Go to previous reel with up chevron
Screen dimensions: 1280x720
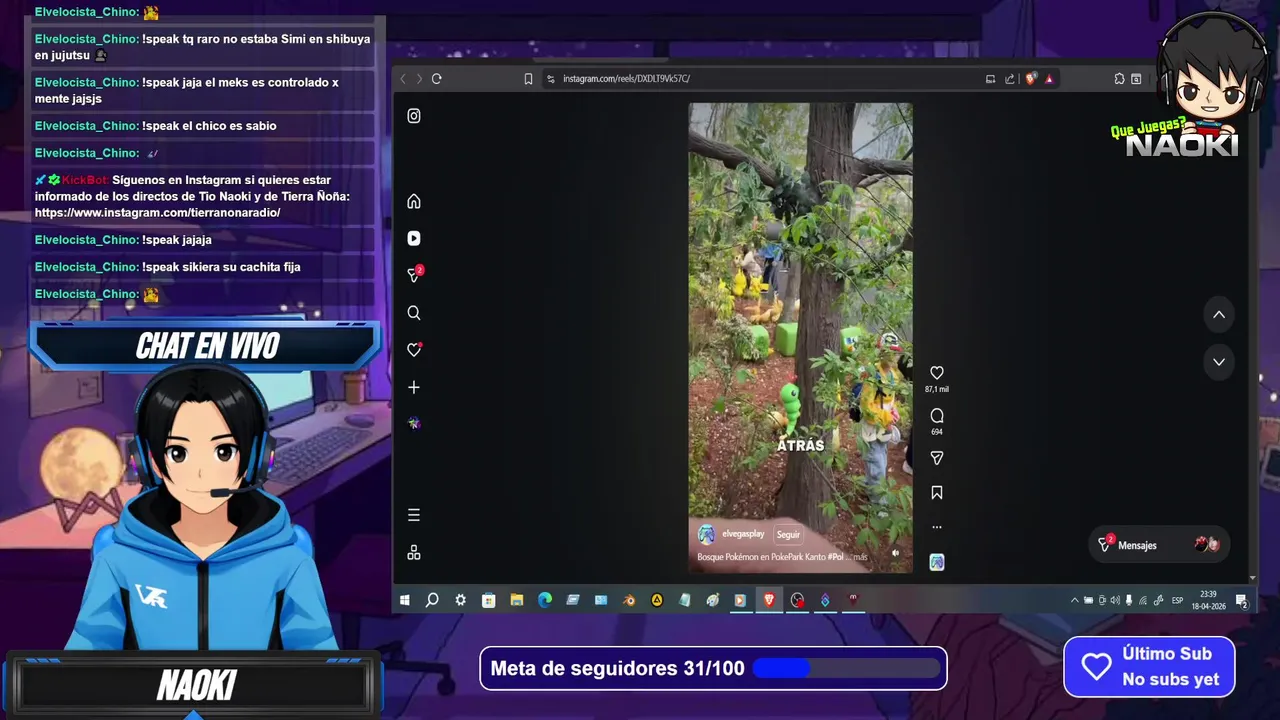pyautogui.click(x=1219, y=314)
